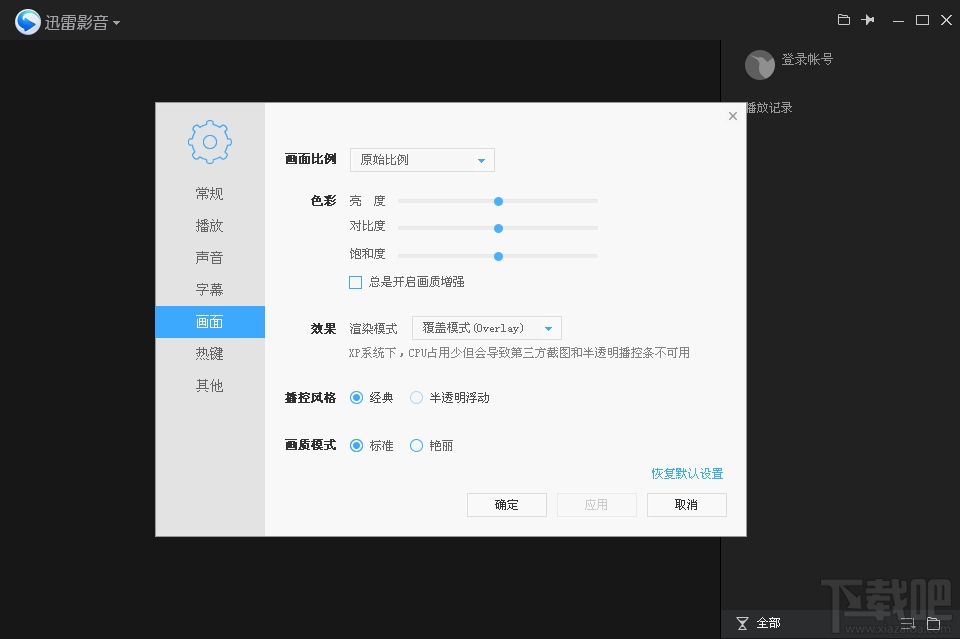The image size is (960, 639).
Task: Click the login account avatar icon
Action: click(760, 64)
